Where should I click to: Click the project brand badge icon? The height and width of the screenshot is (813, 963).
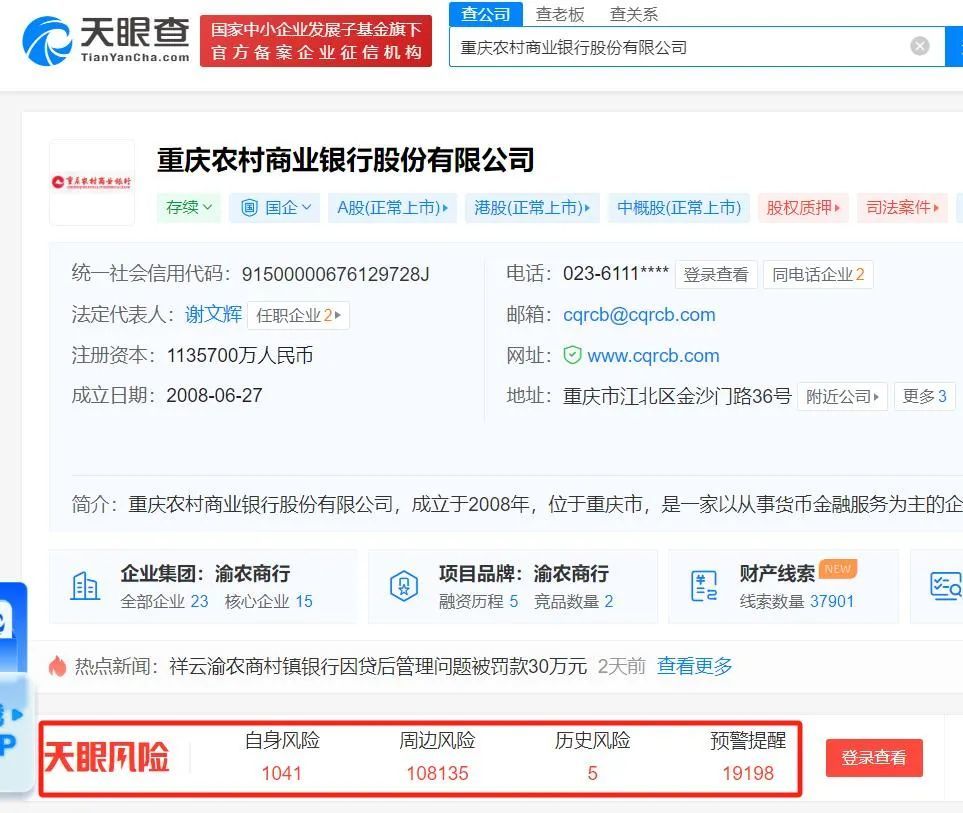pyautogui.click(x=404, y=586)
